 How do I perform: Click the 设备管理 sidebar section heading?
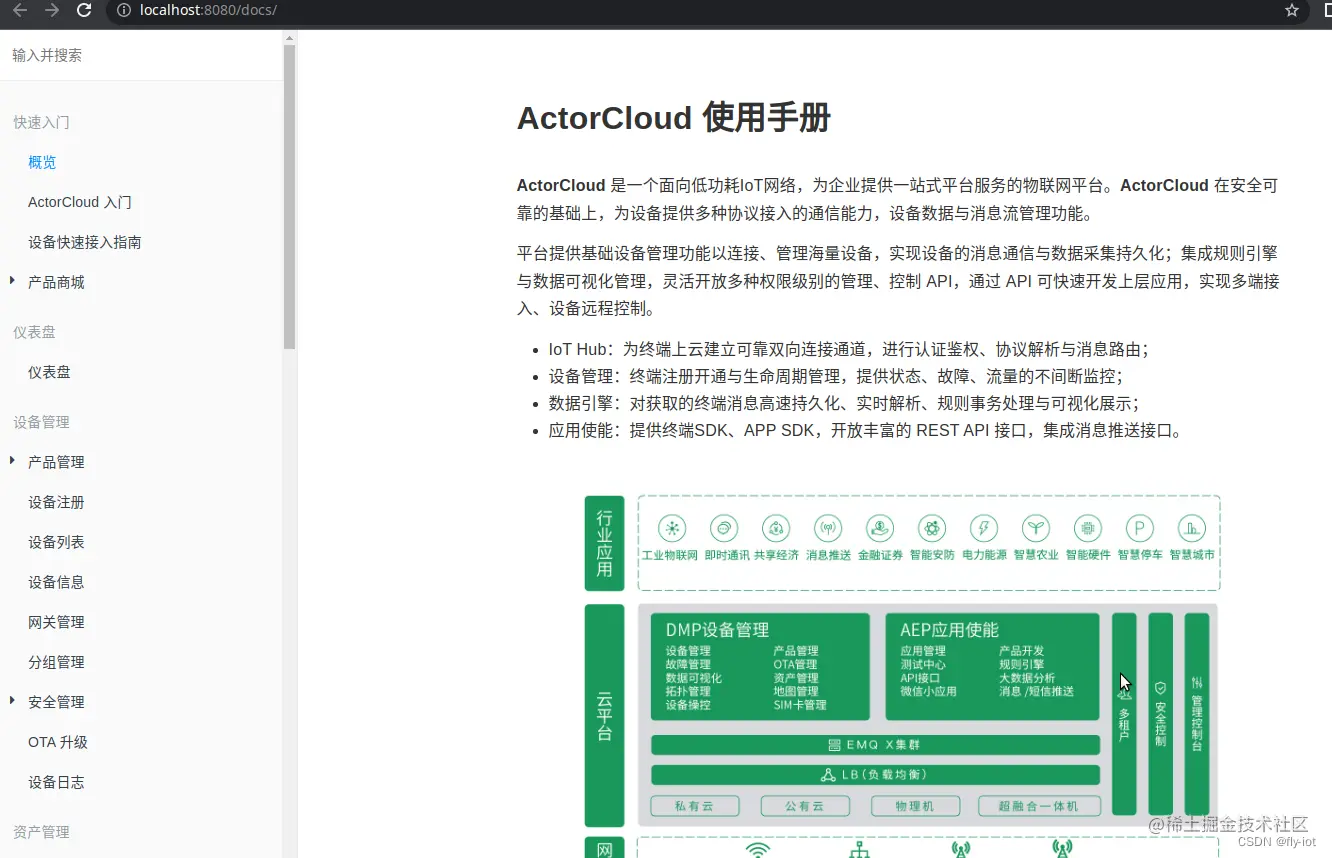tap(41, 422)
